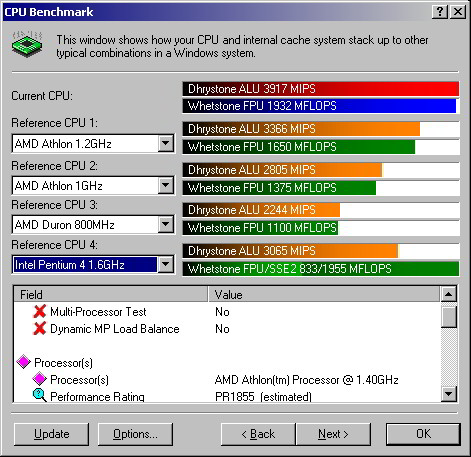Viewport: 471px width, 457px height.
Task: Open the Reference CPU 3 dropdown arrow
Action: [166, 224]
